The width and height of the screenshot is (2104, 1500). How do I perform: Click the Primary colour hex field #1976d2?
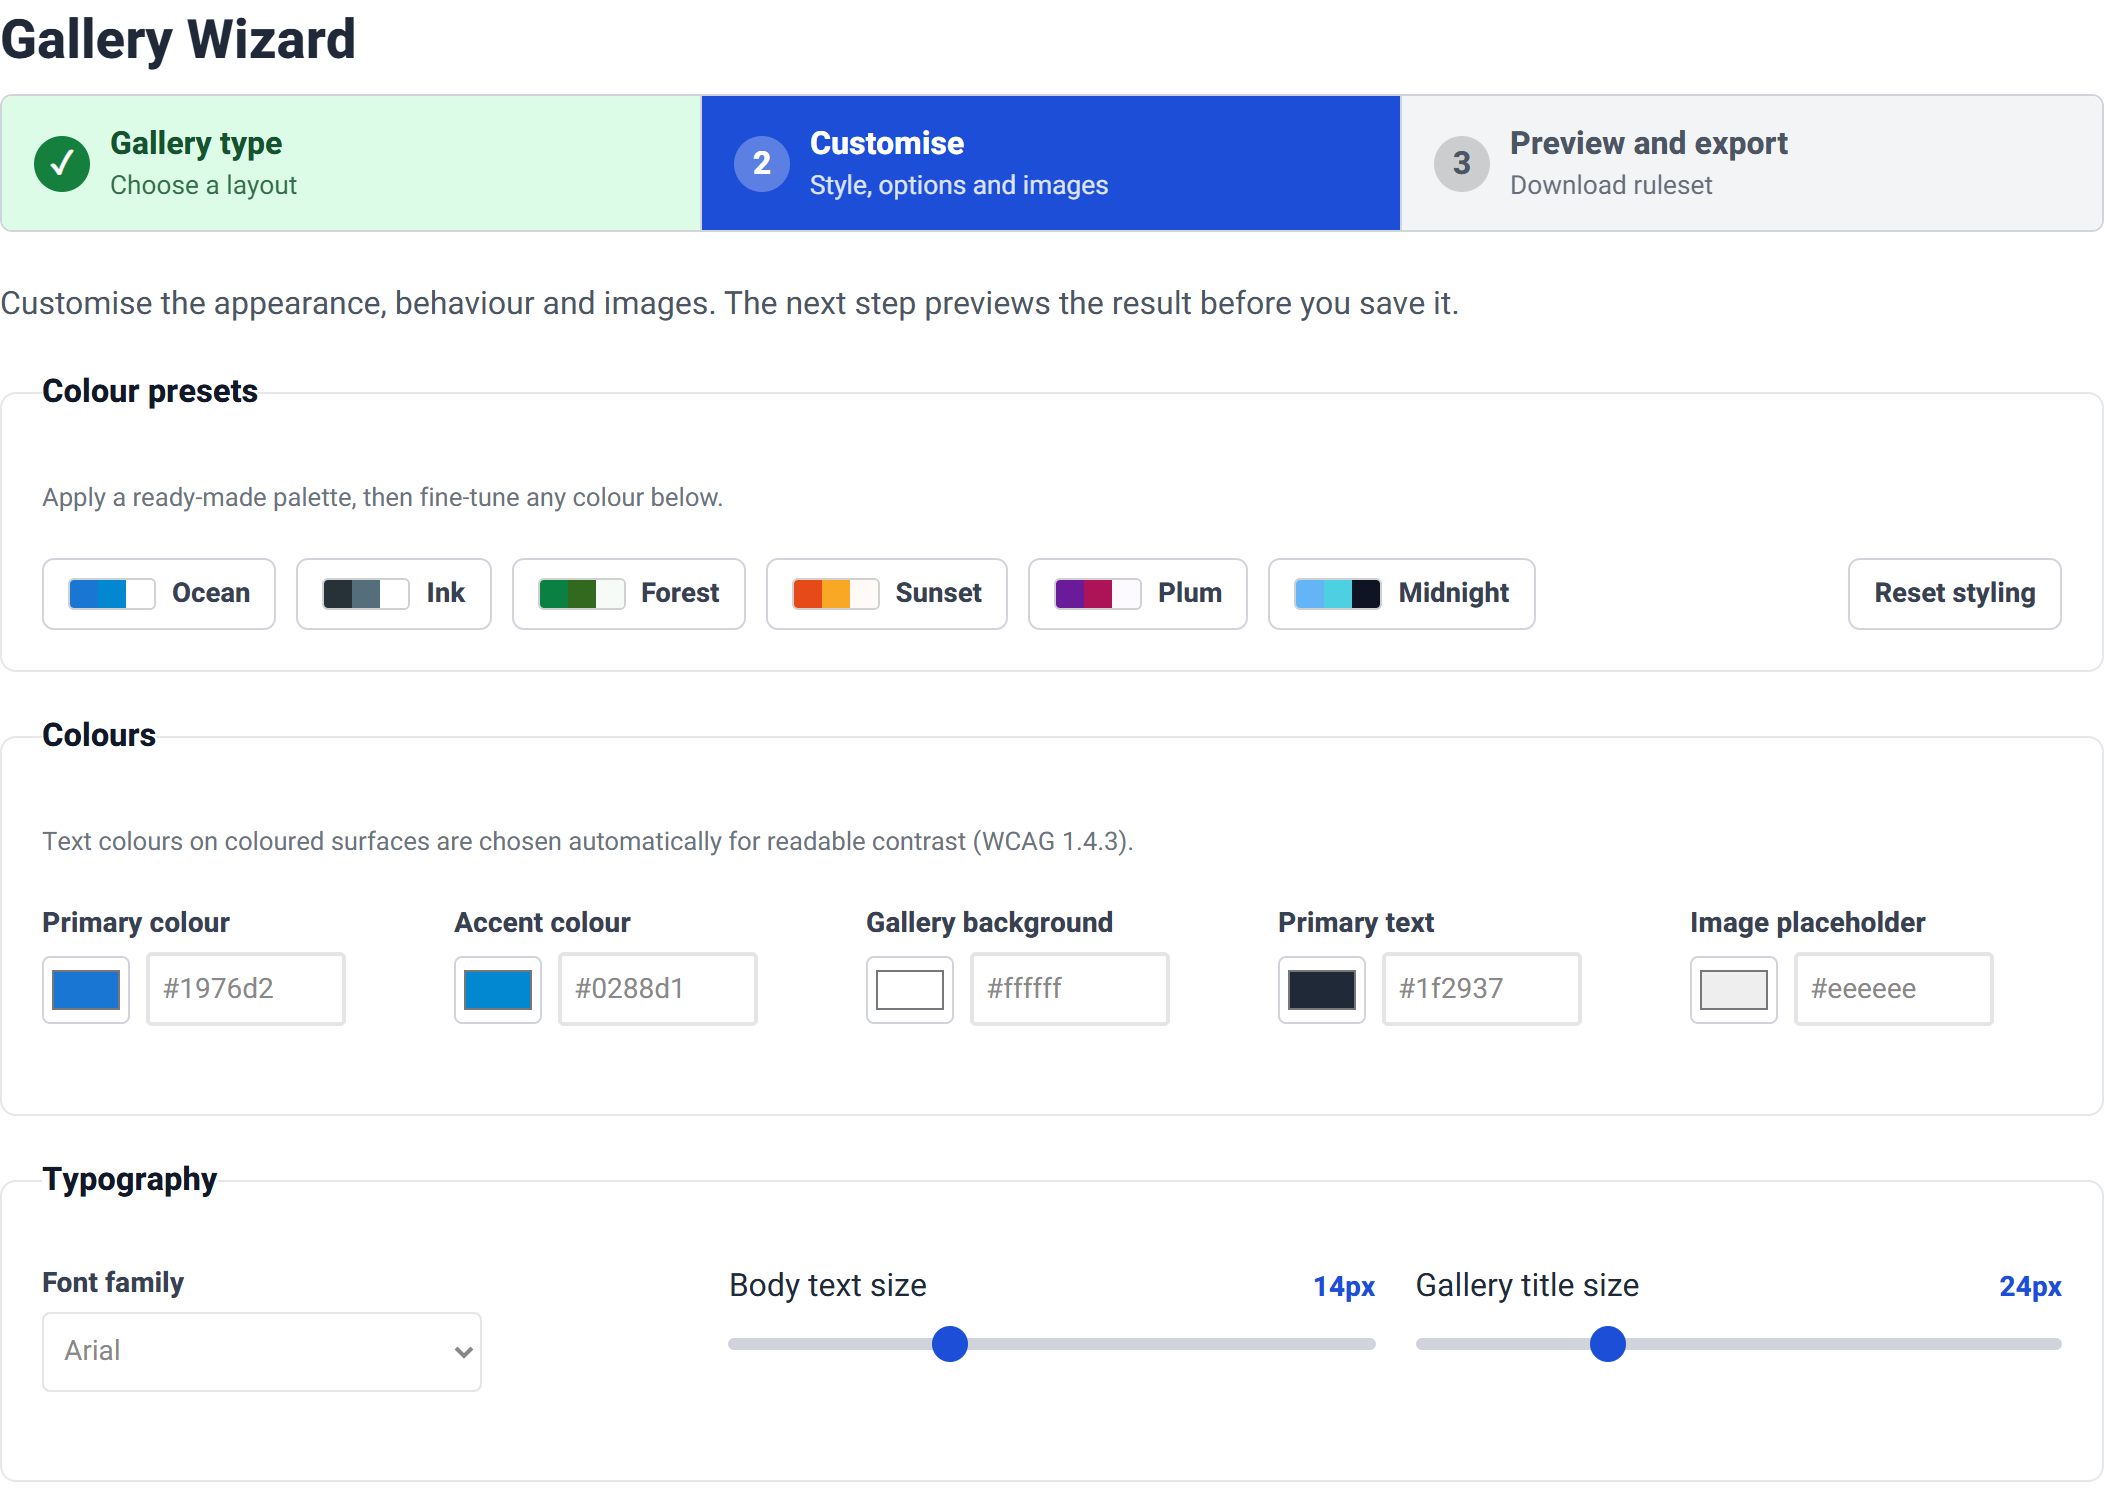point(246,989)
